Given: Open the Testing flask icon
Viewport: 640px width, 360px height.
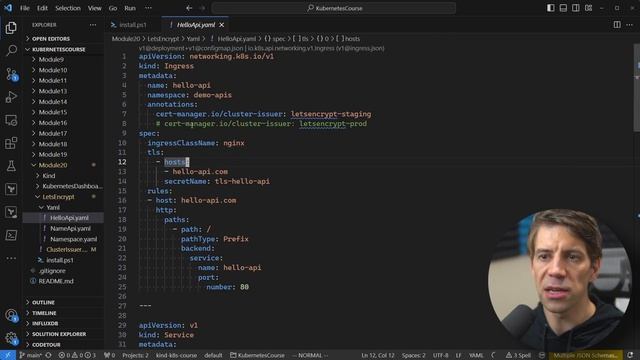Looking at the screenshot, I should click(x=11, y=166).
